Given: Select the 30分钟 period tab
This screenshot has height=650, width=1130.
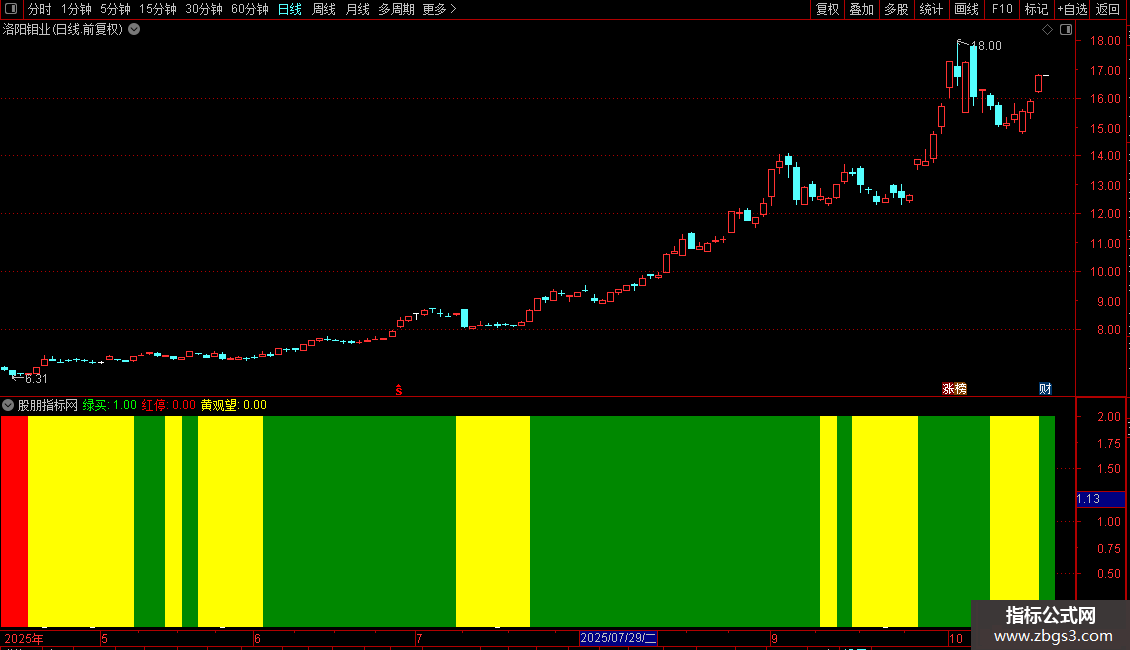Looking at the screenshot, I should click(x=204, y=9).
